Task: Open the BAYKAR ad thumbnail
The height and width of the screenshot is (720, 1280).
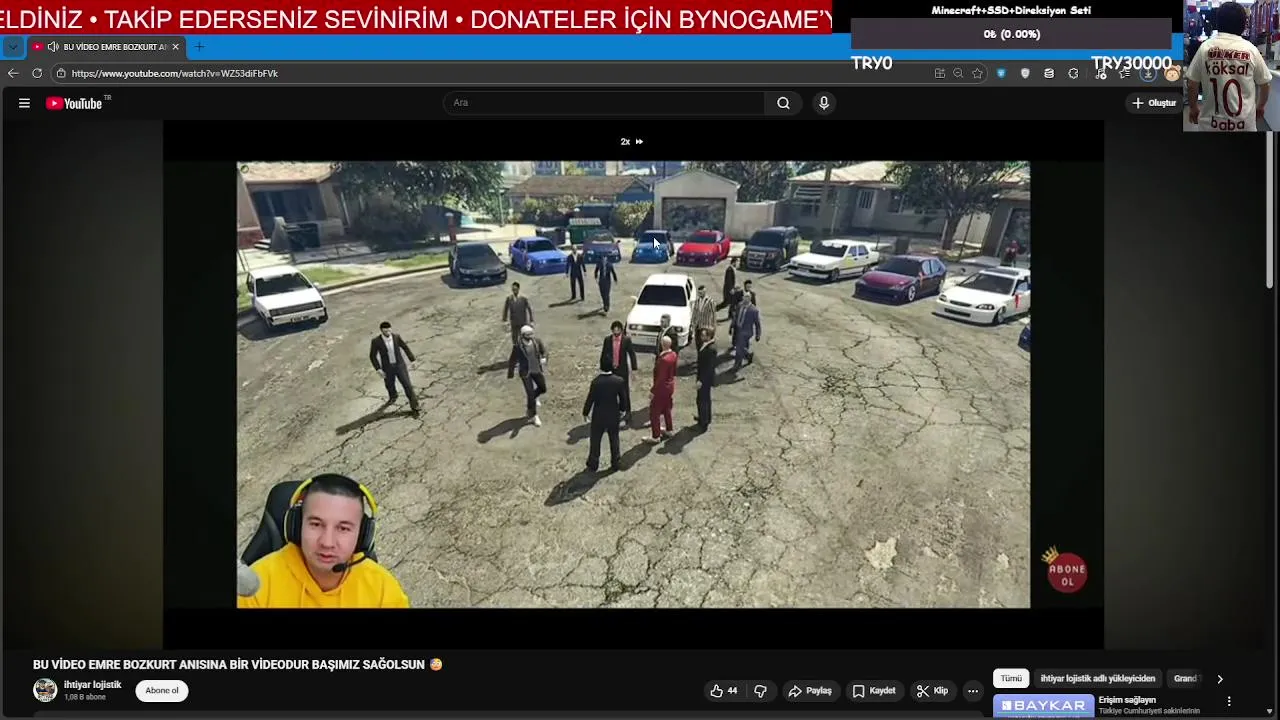Action: [x=1043, y=706]
